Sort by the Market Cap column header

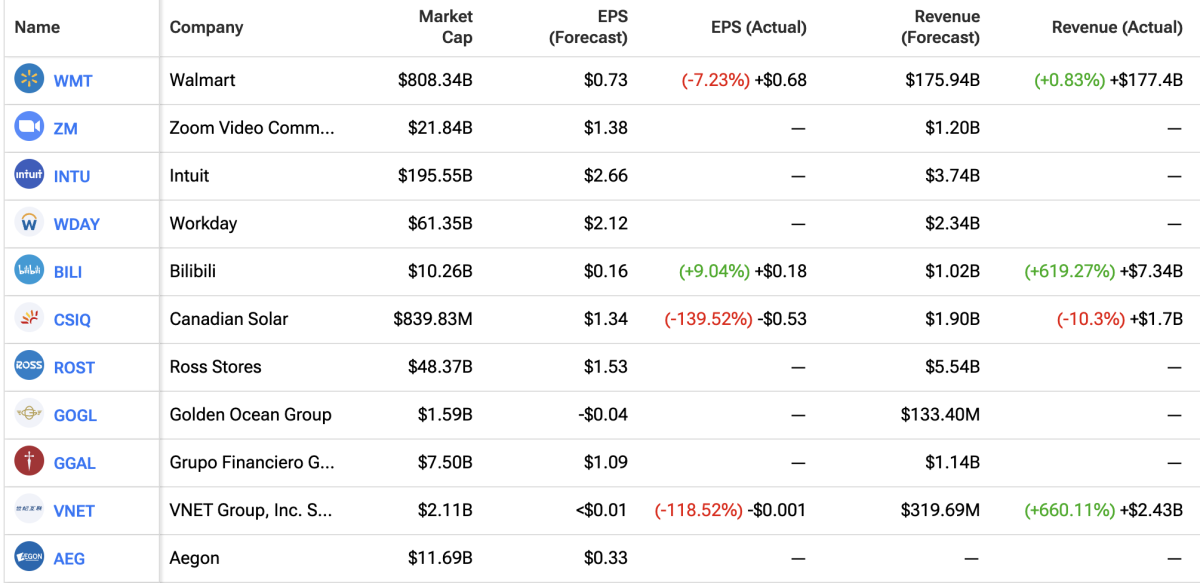pos(445,27)
